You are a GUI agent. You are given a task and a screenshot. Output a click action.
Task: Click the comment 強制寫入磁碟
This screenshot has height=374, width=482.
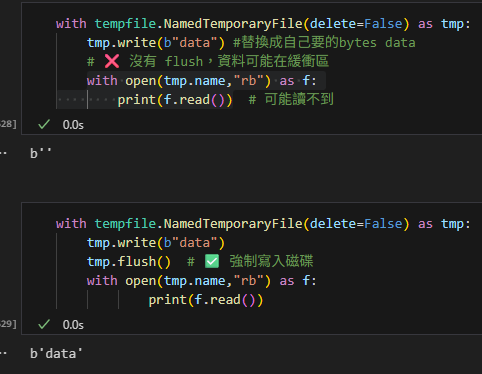(271, 261)
